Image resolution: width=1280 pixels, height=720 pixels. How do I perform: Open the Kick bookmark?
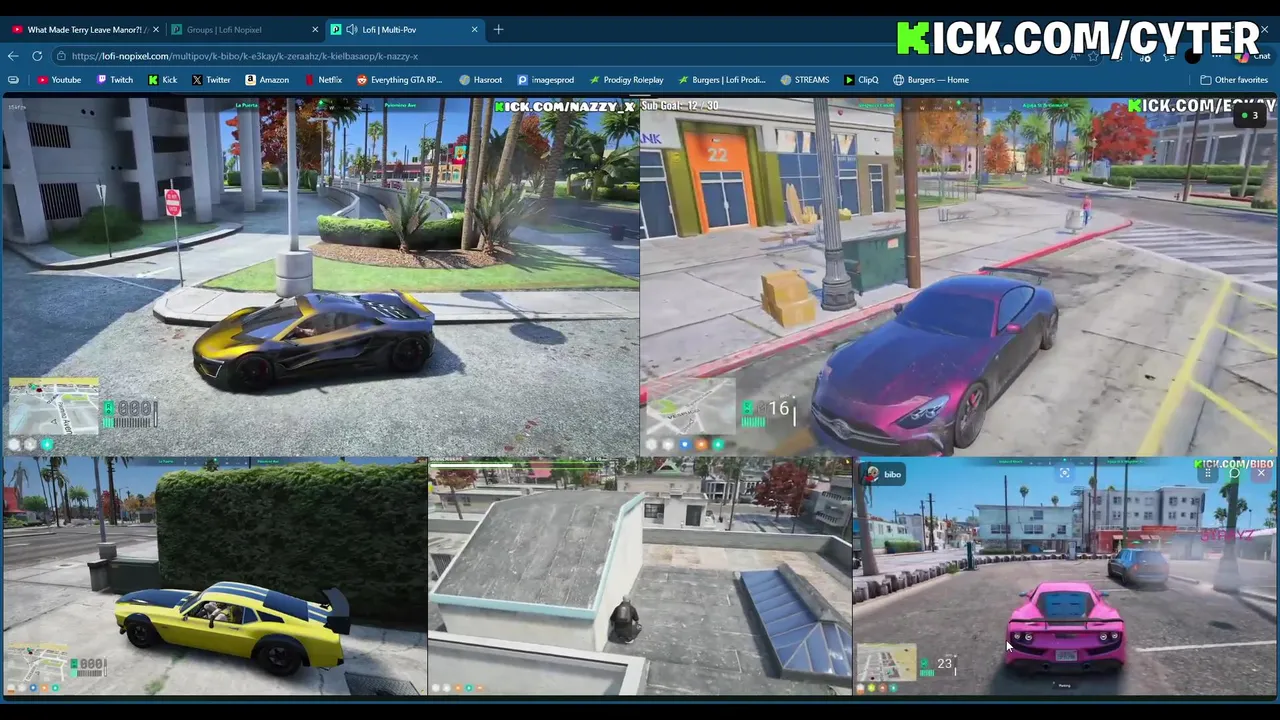point(162,80)
